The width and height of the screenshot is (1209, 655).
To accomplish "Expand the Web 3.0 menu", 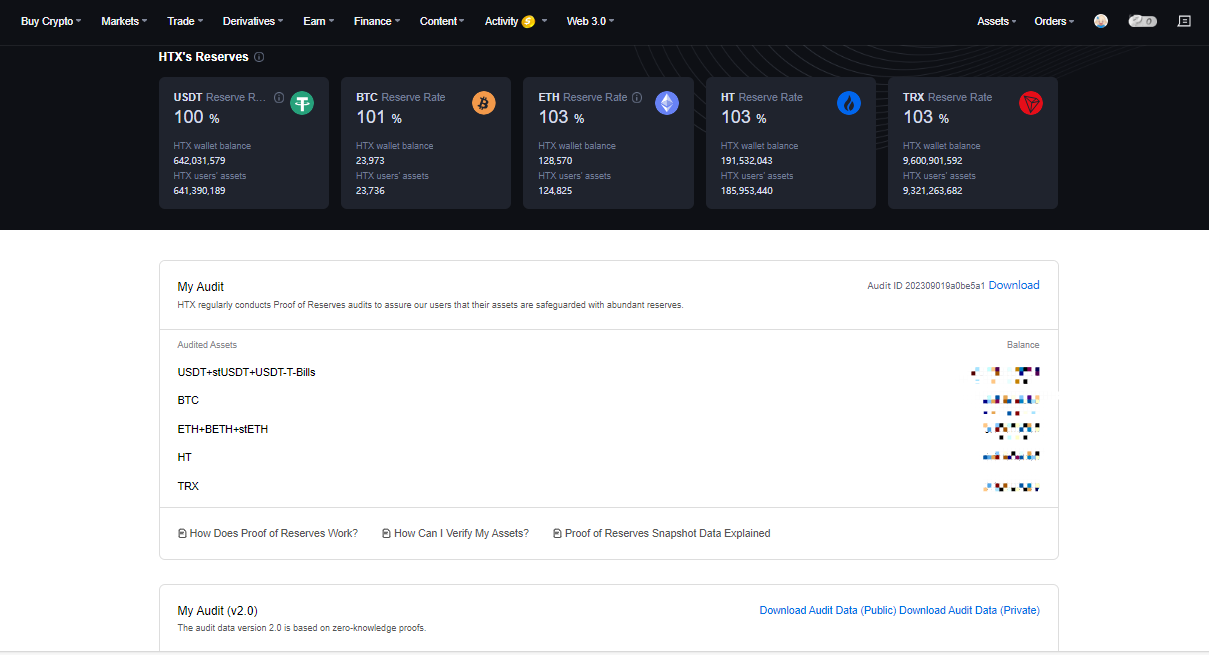I will click(x=590, y=21).
